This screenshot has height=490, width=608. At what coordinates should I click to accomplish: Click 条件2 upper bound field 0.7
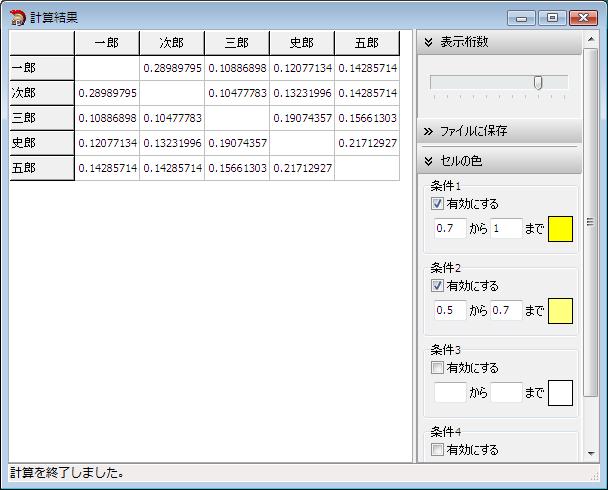point(506,311)
